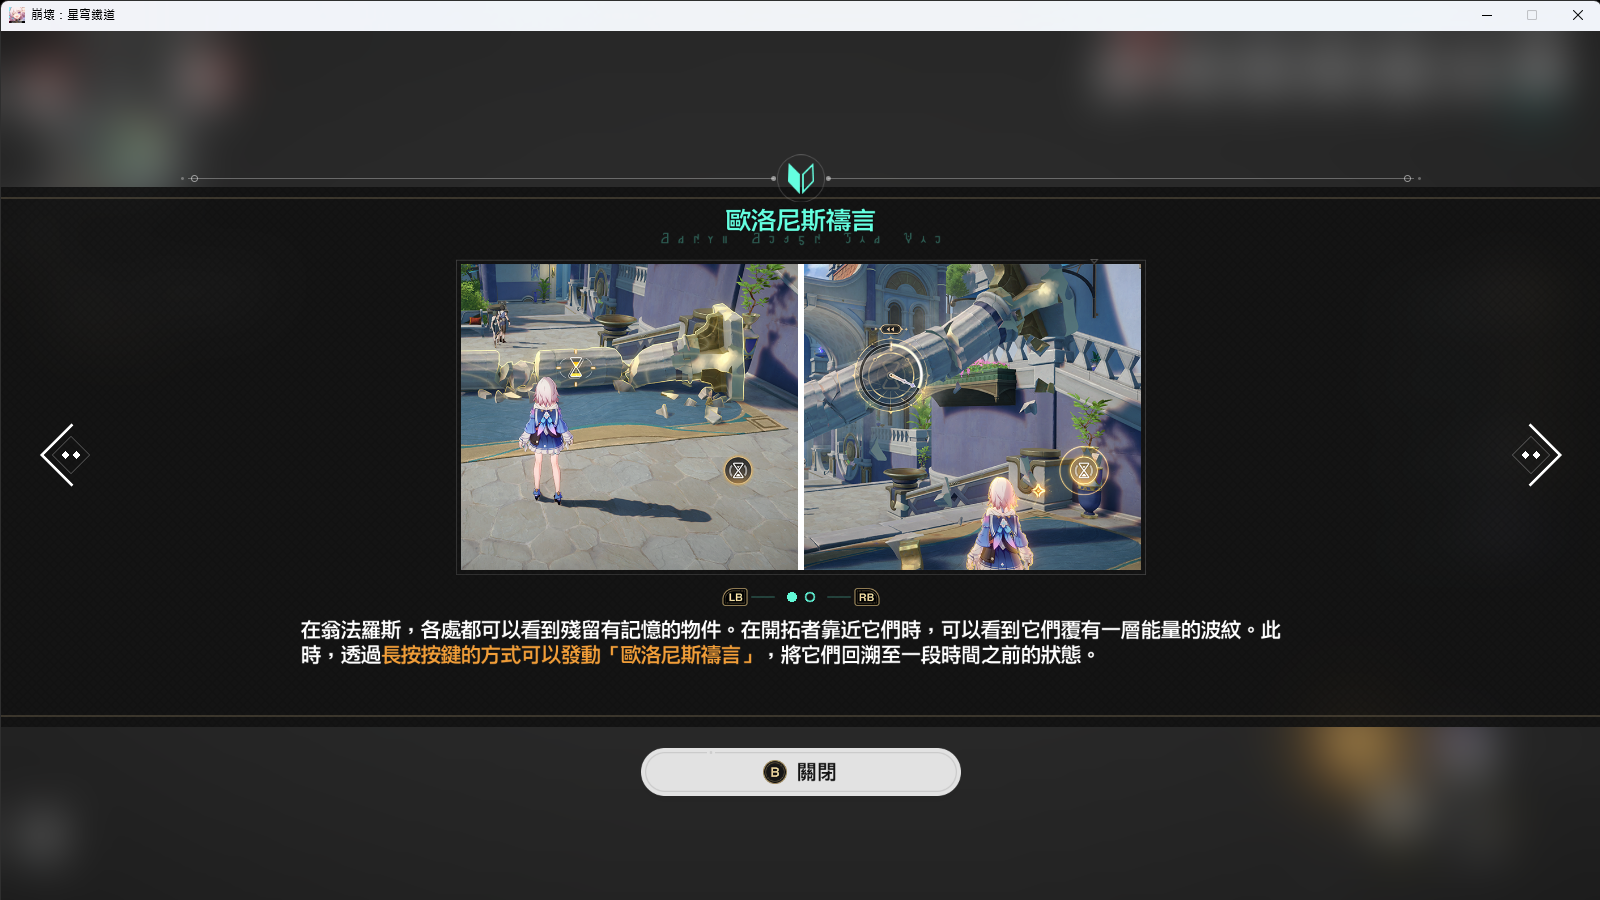The width and height of the screenshot is (1600, 900).
Task: Click the game app icon in title bar
Action: [x=16, y=15]
